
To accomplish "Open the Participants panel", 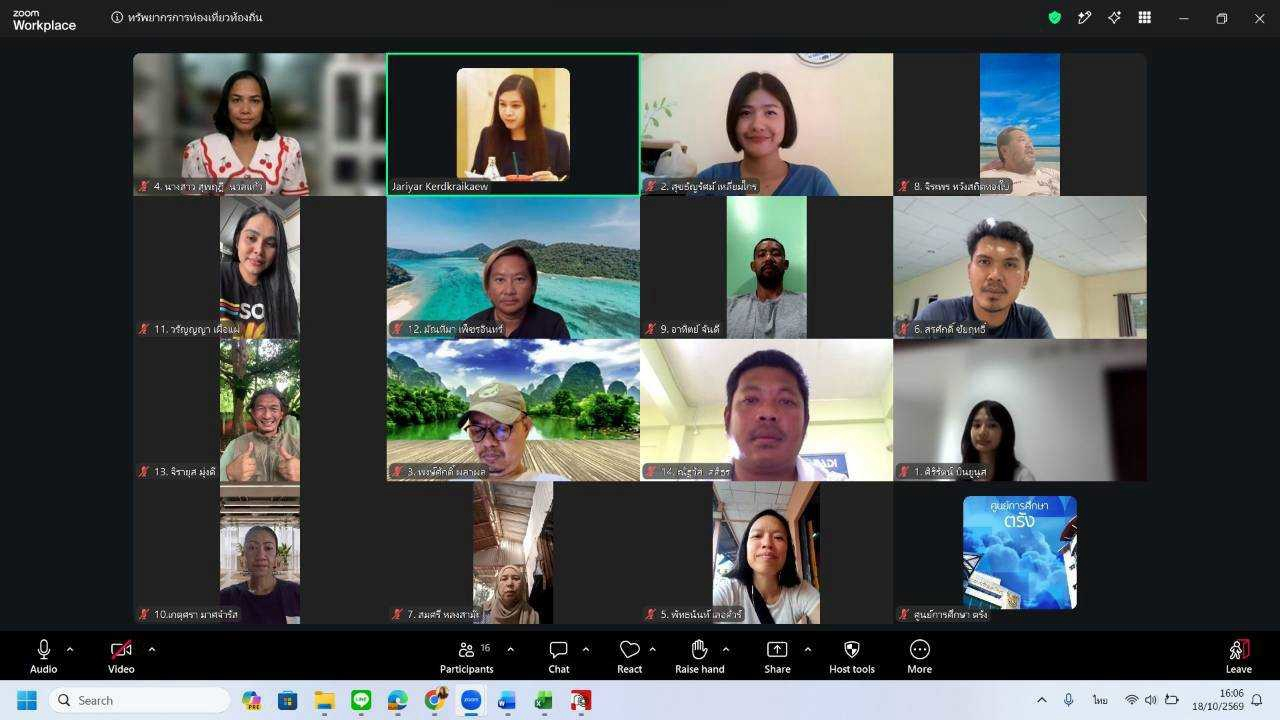I will click(x=466, y=657).
